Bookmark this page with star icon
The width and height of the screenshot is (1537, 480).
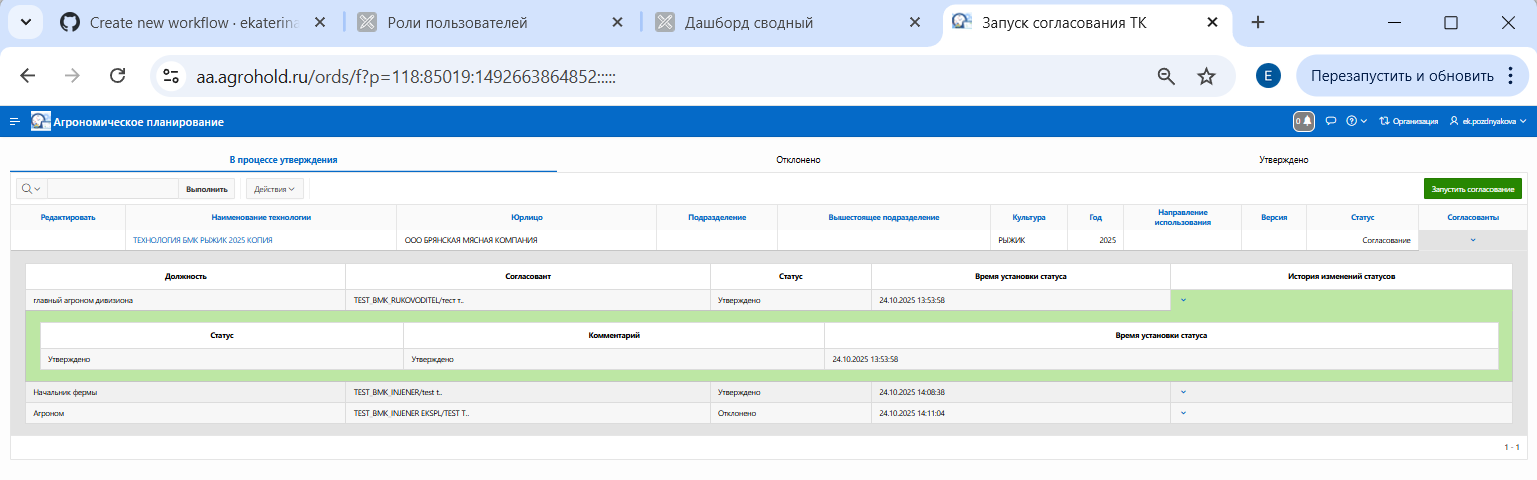(1206, 76)
